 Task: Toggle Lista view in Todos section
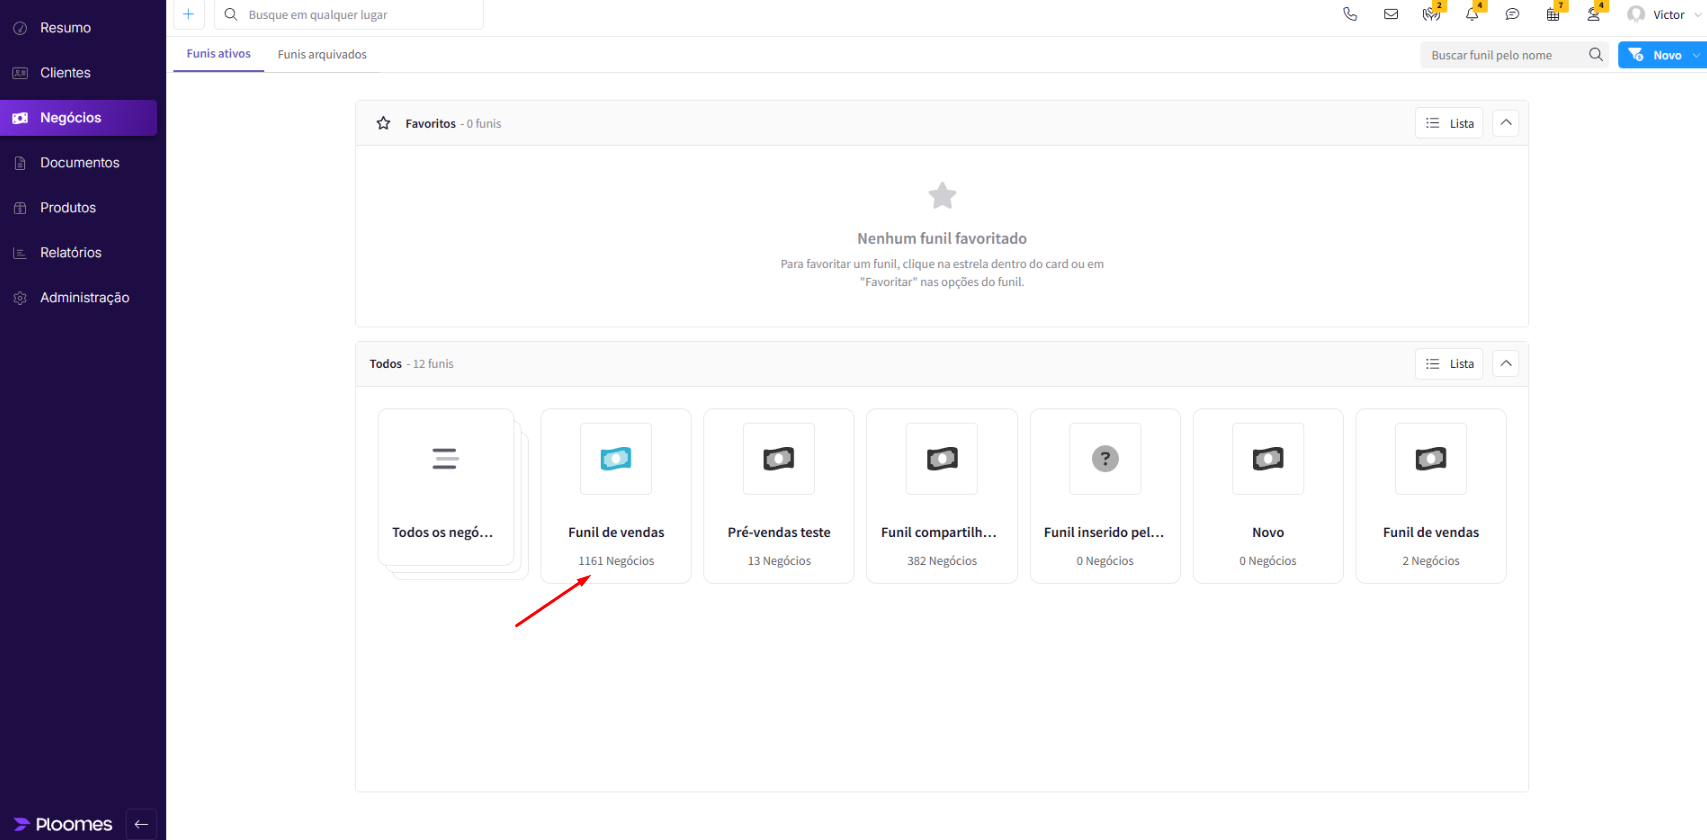1449,364
